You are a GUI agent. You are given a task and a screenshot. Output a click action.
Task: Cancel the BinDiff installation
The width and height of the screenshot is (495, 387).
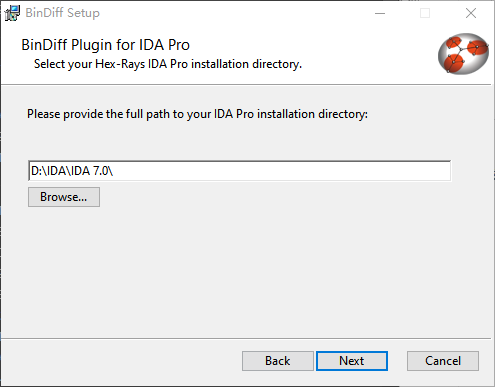[x=443, y=361]
